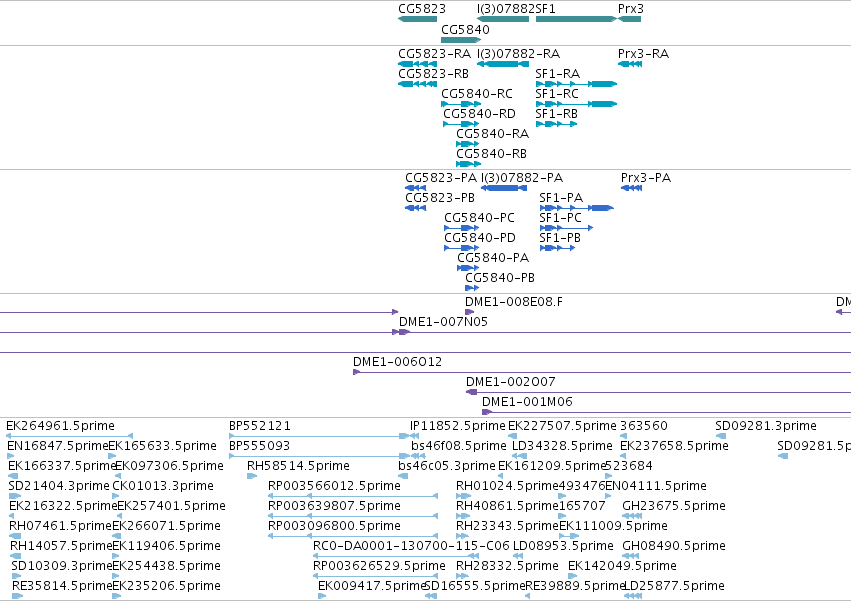The image size is (851, 601).
Task: Select EK254438.5prime EST label
Action: click(x=166, y=566)
